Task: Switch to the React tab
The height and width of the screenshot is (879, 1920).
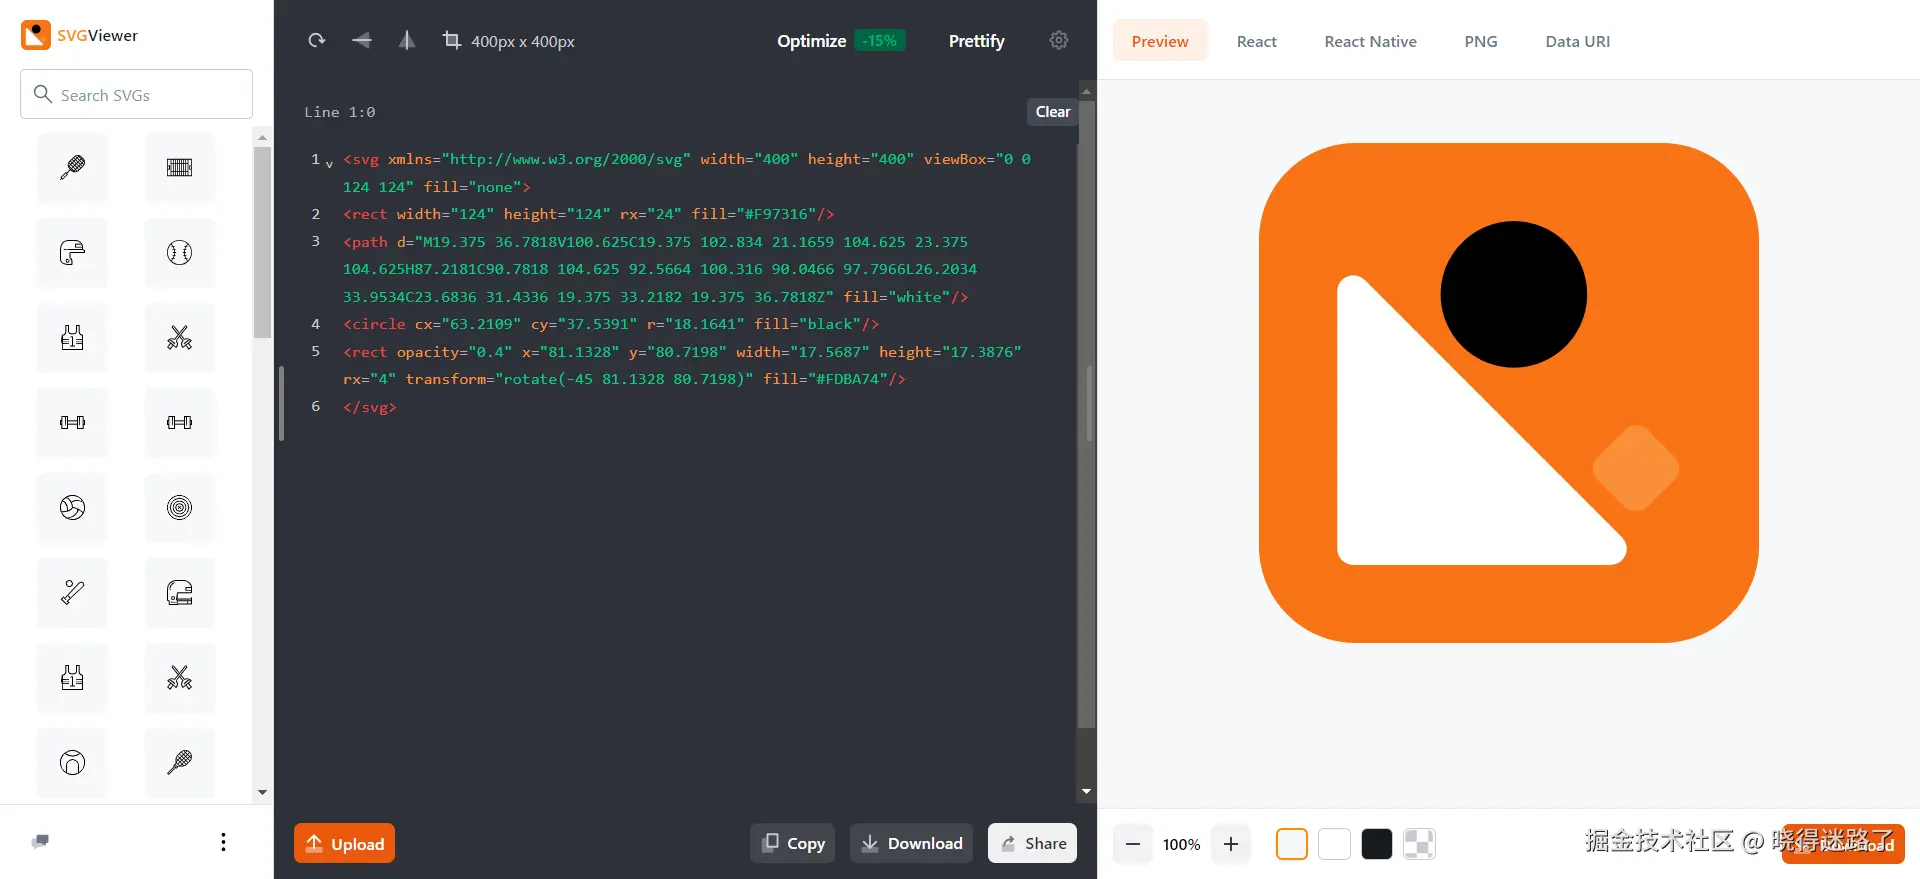Action: click(1256, 41)
